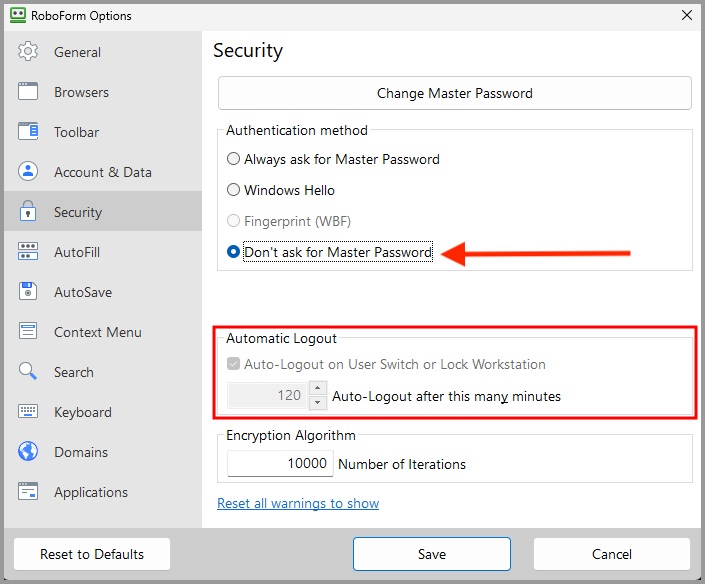Click Reset all warnings to show link

(x=298, y=503)
